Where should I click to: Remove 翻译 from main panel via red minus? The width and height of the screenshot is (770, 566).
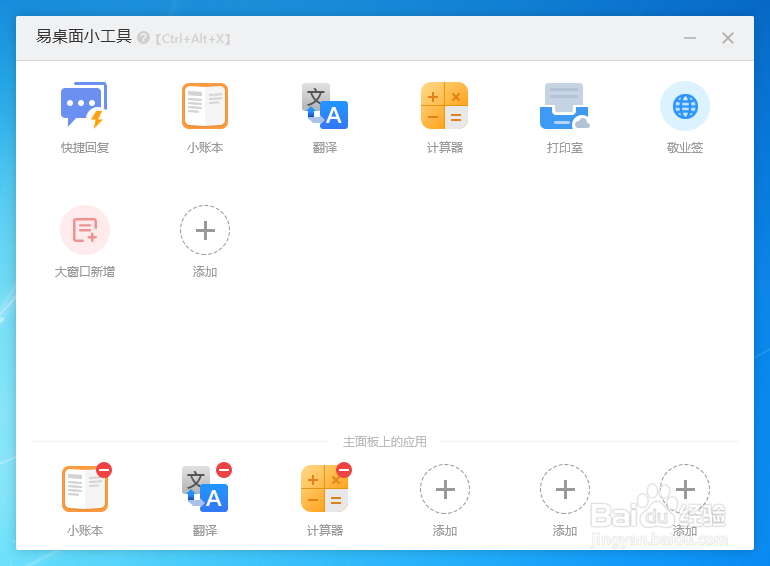[224, 470]
